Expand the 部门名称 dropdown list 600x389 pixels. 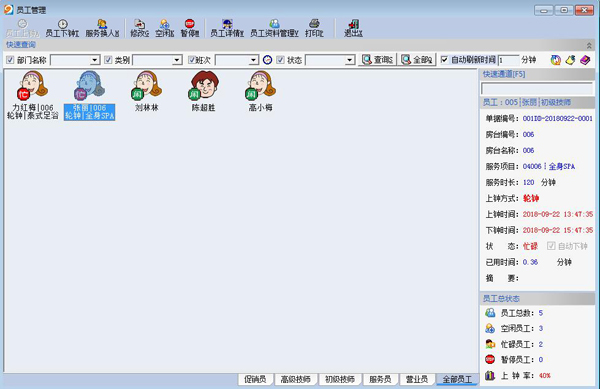click(x=95, y=60)
